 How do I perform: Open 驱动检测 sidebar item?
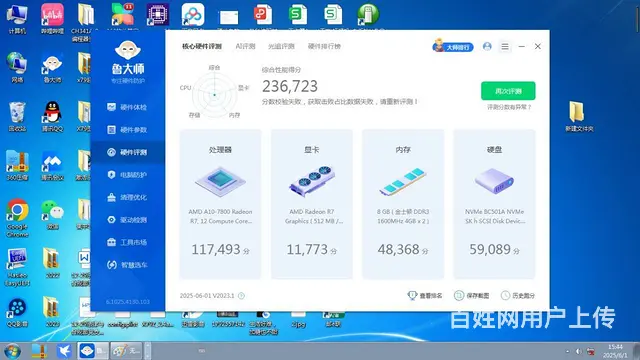point(127,220)
